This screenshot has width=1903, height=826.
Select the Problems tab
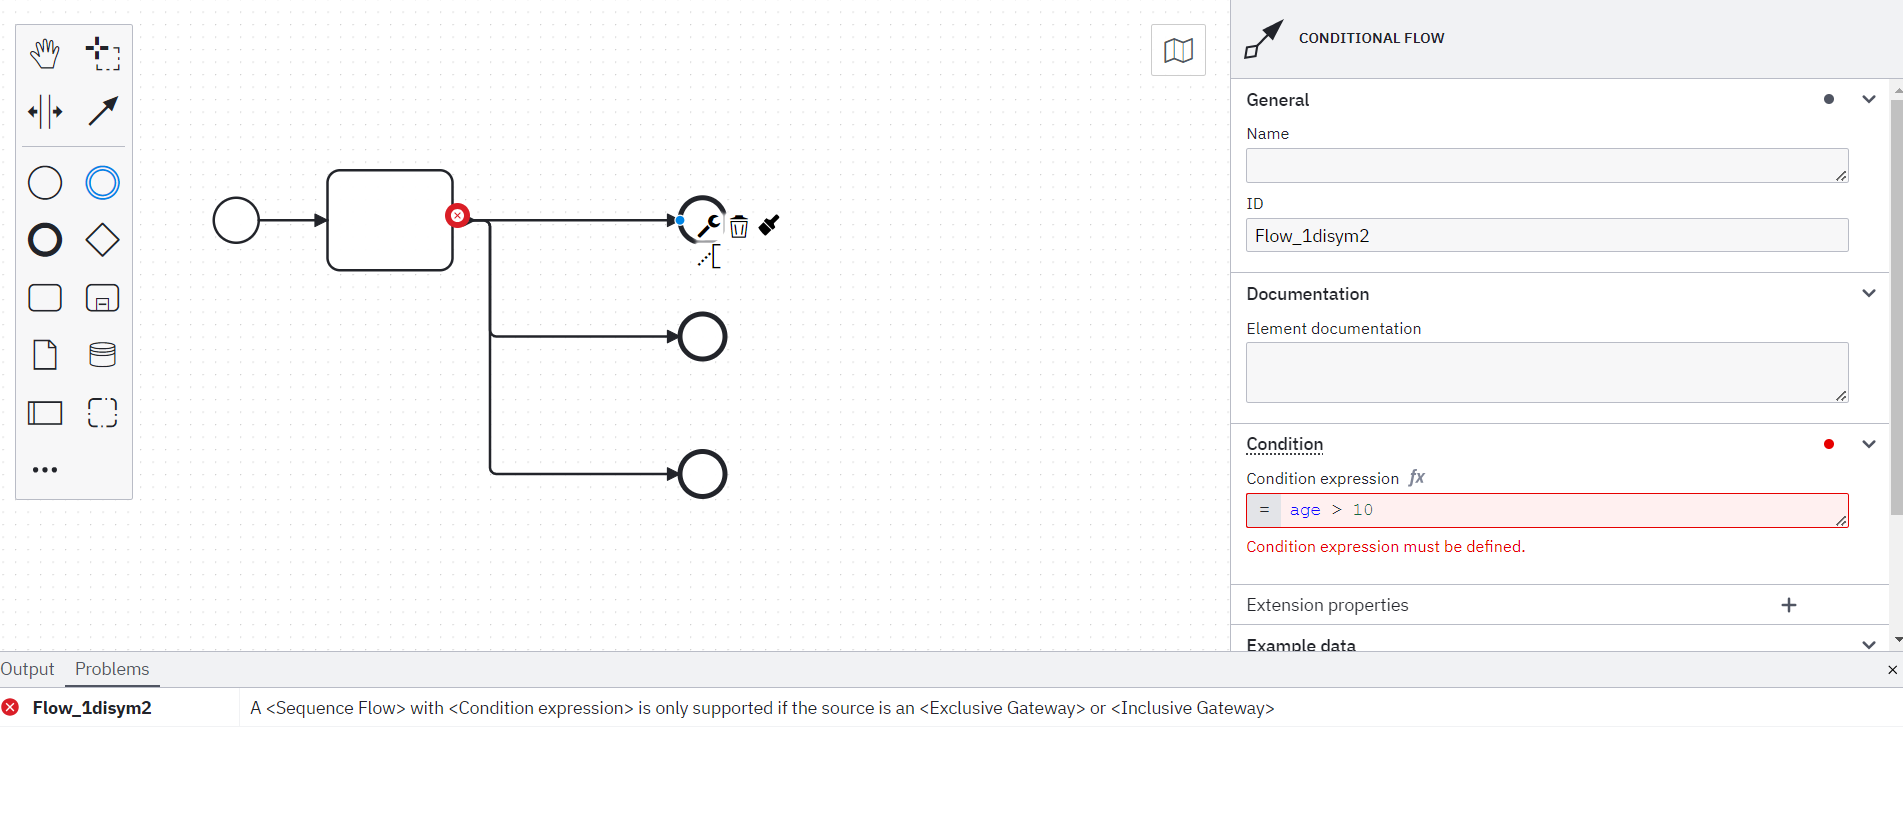coord(112,669)
